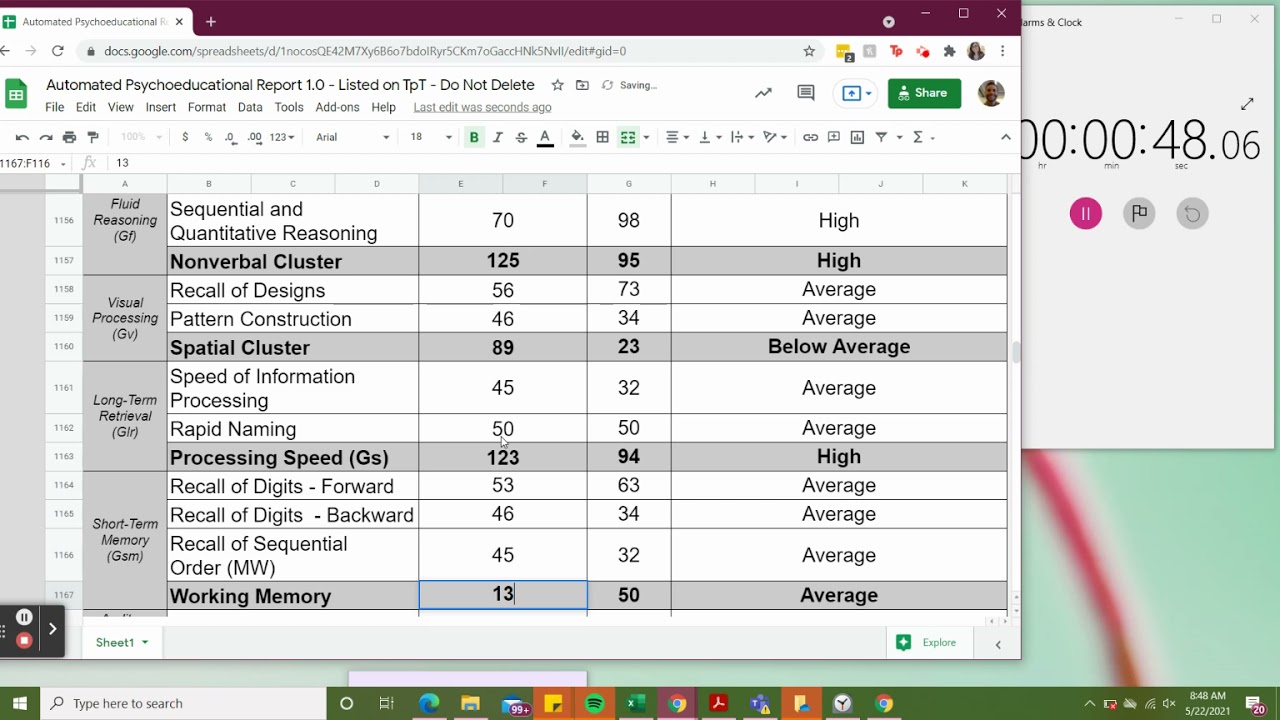The height and width of the screenshot is (720, 1280).
Task: Open horizontal align dropdown
Action: tap(678, 137)
